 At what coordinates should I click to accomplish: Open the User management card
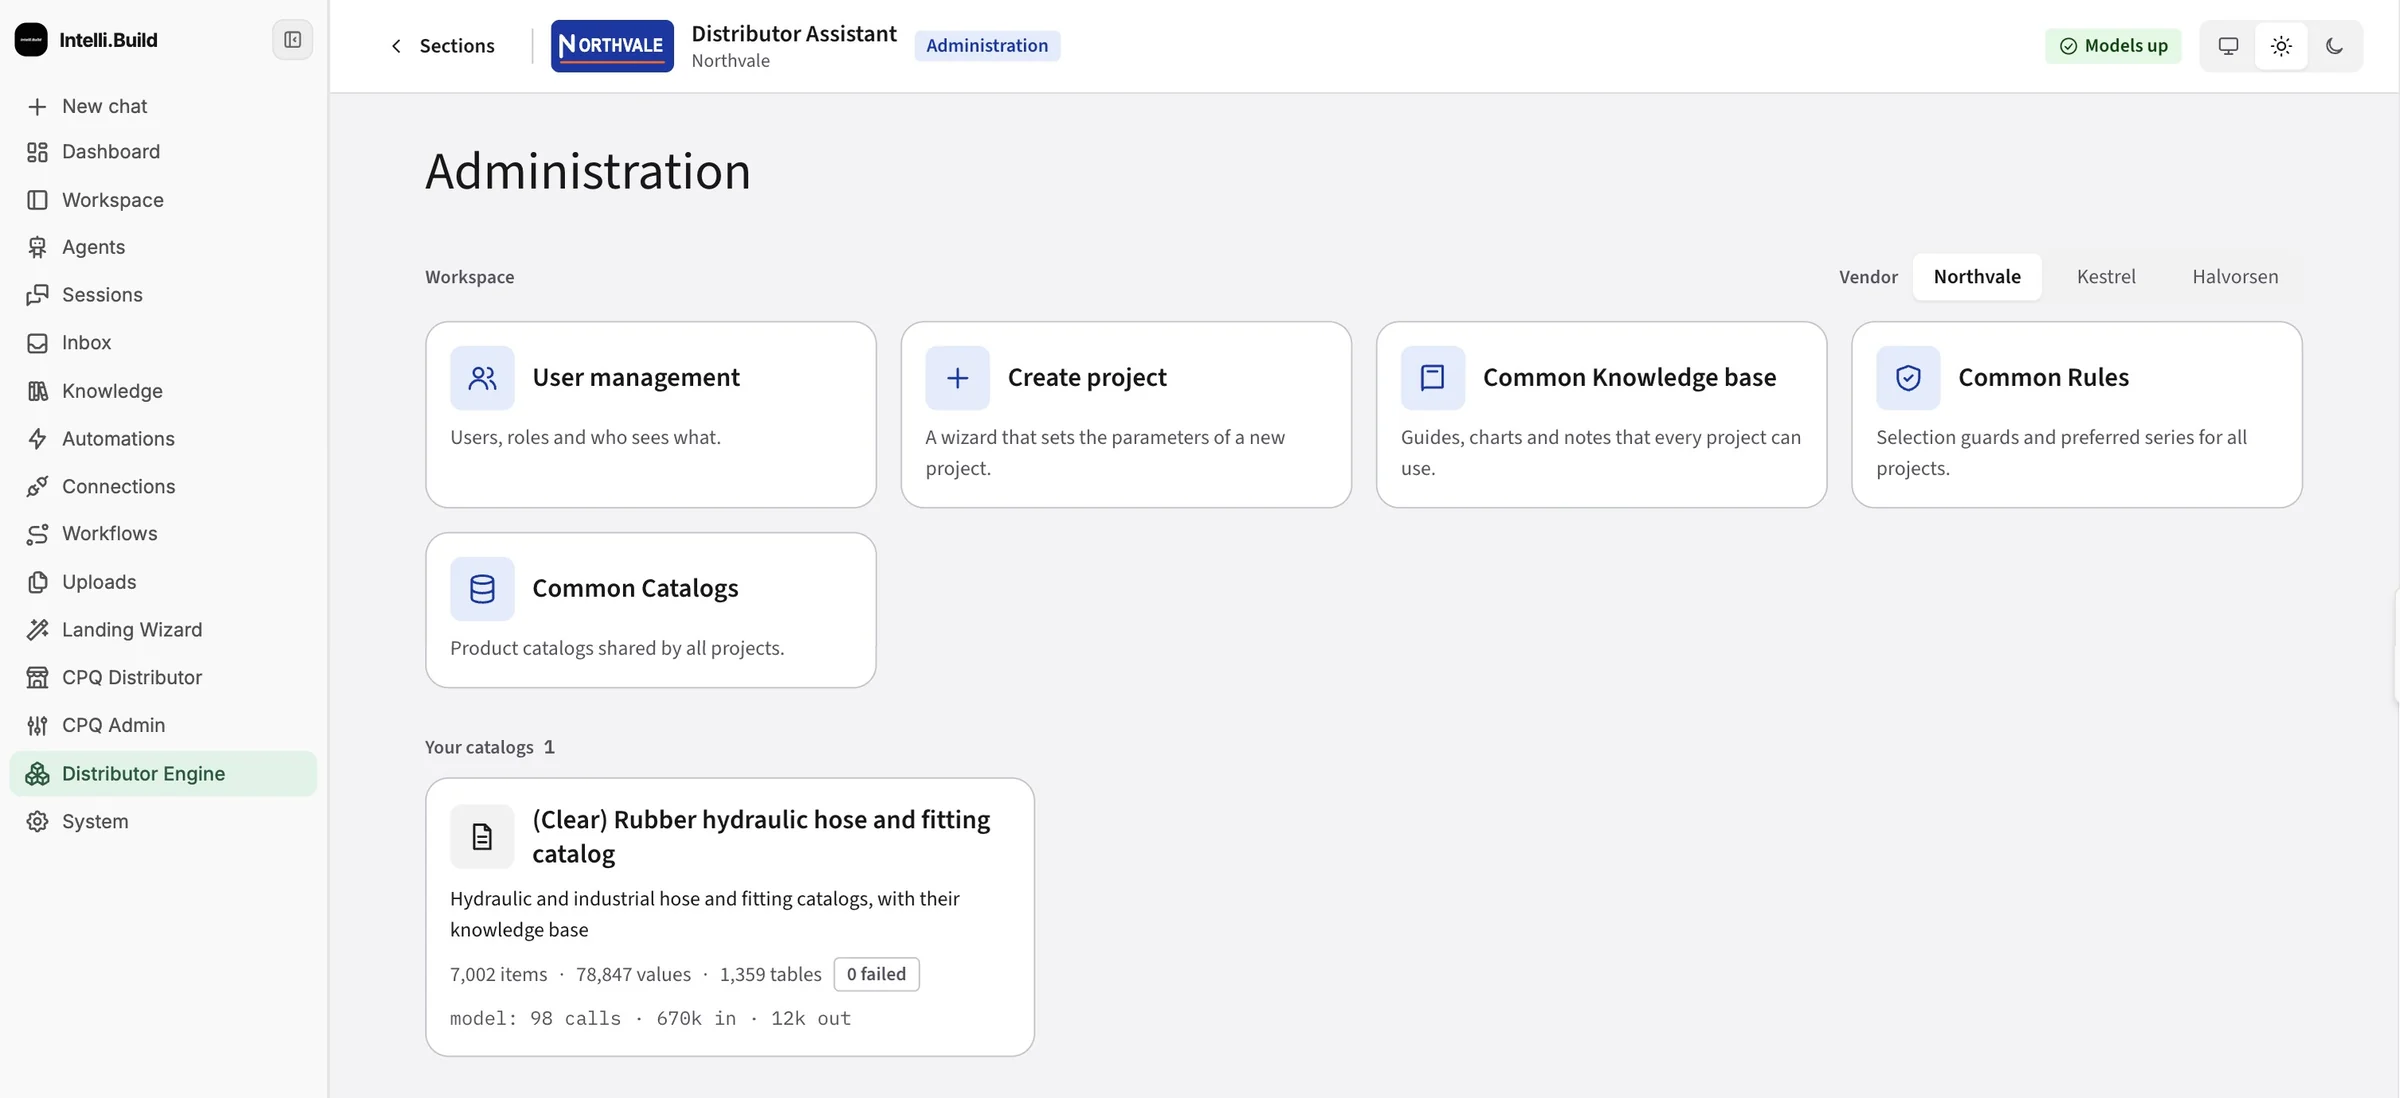click(651, 415)
